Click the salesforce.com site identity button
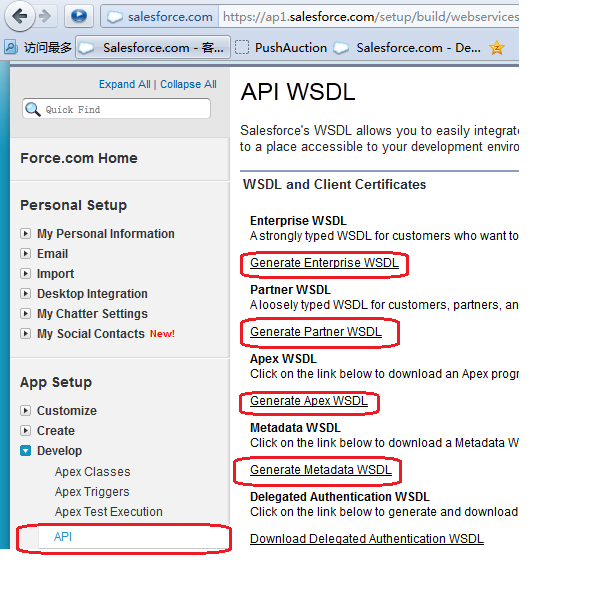 pos(159,17)
